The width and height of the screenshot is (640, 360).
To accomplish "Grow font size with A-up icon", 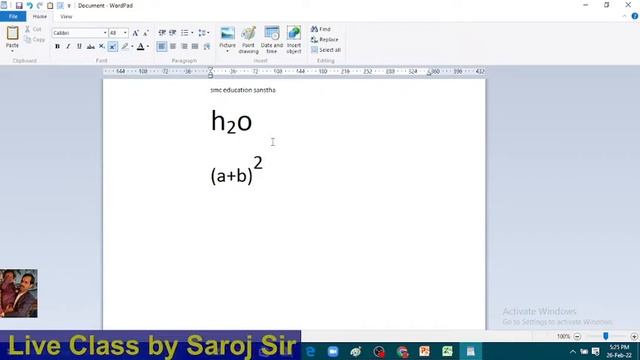I will 136,33.
